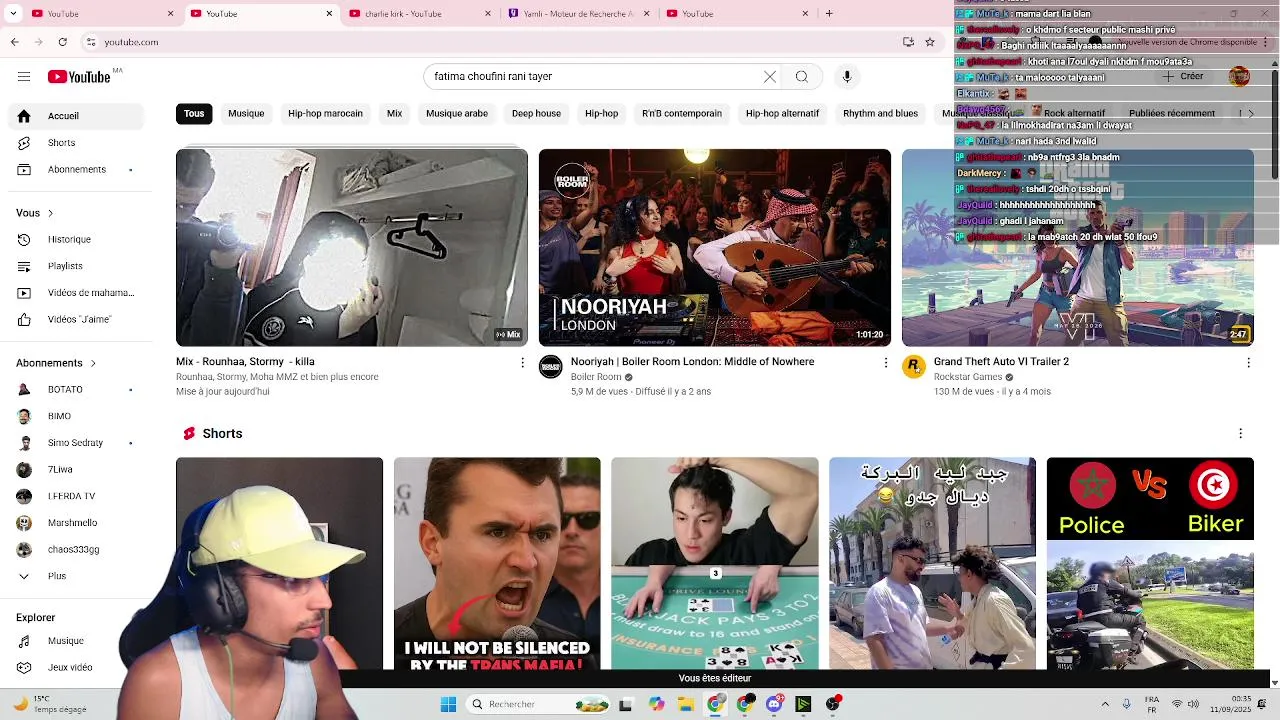The image size is (1280, 720).
Task: Select the Rhythm and blues chip
Action: 880,113
